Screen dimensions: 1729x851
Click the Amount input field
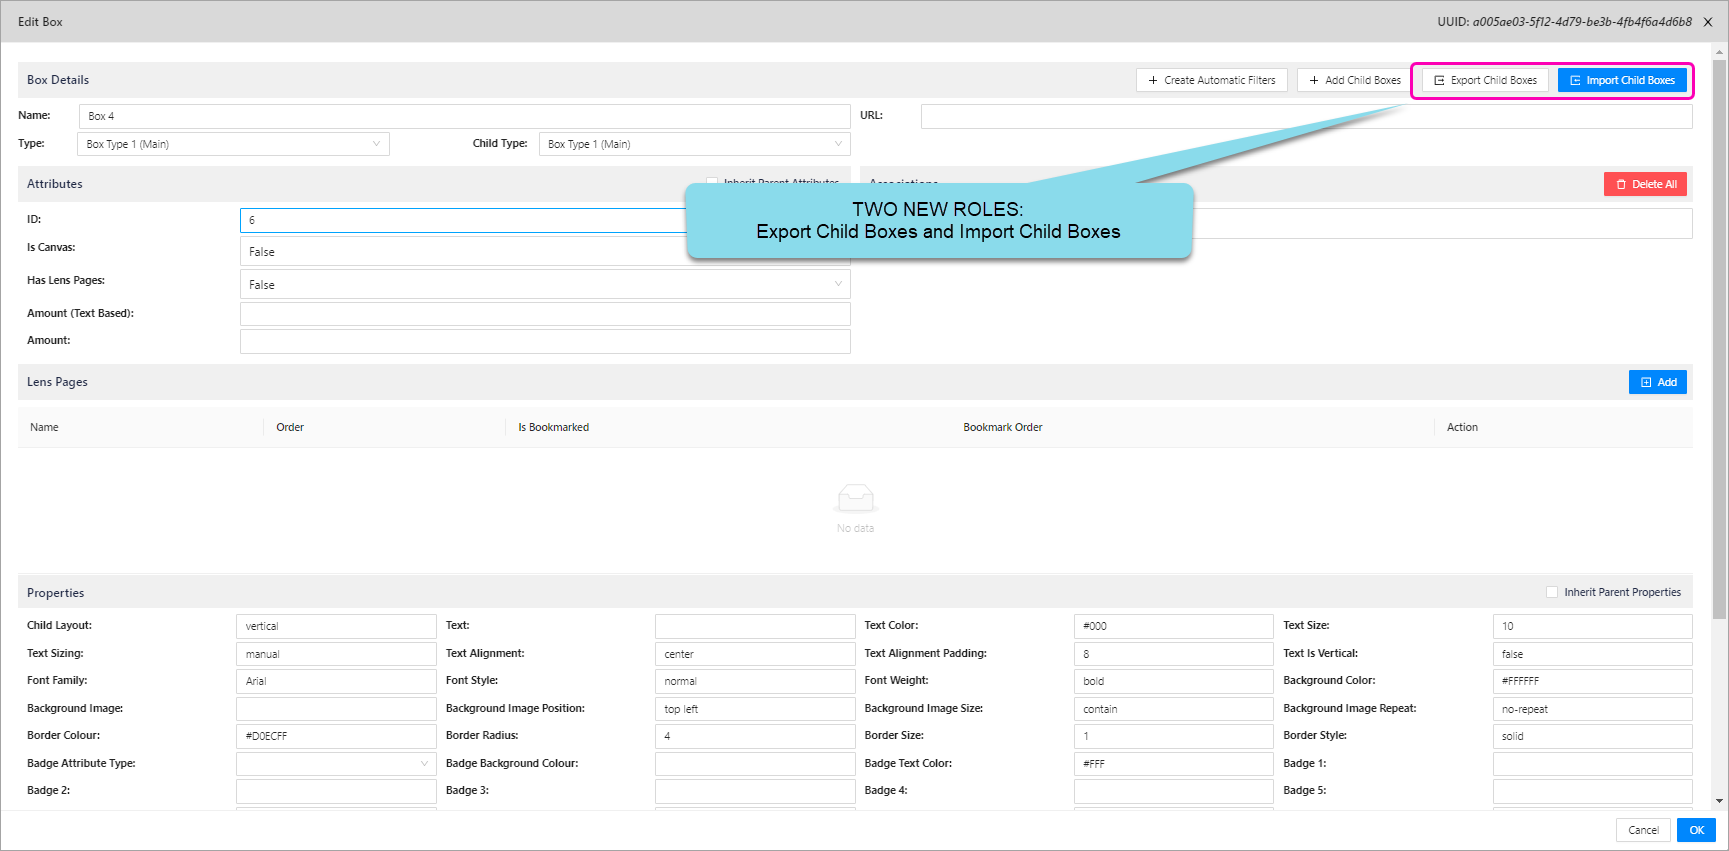545,341
